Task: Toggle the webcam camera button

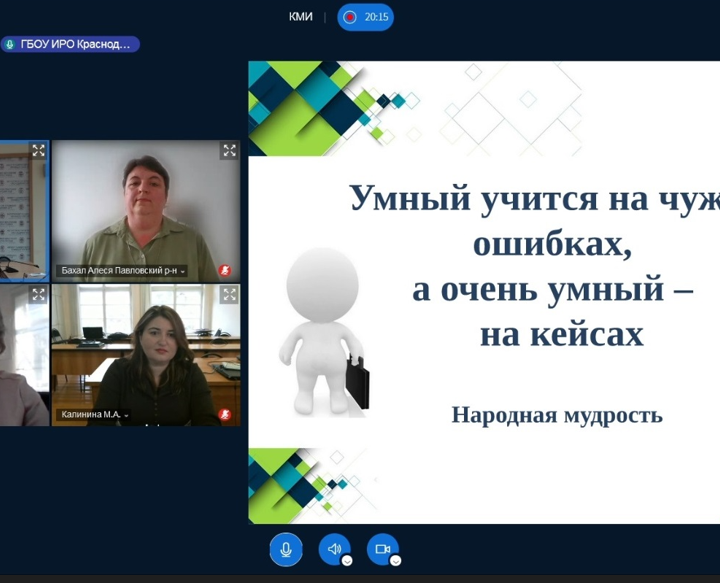Action: pos(382,549)
